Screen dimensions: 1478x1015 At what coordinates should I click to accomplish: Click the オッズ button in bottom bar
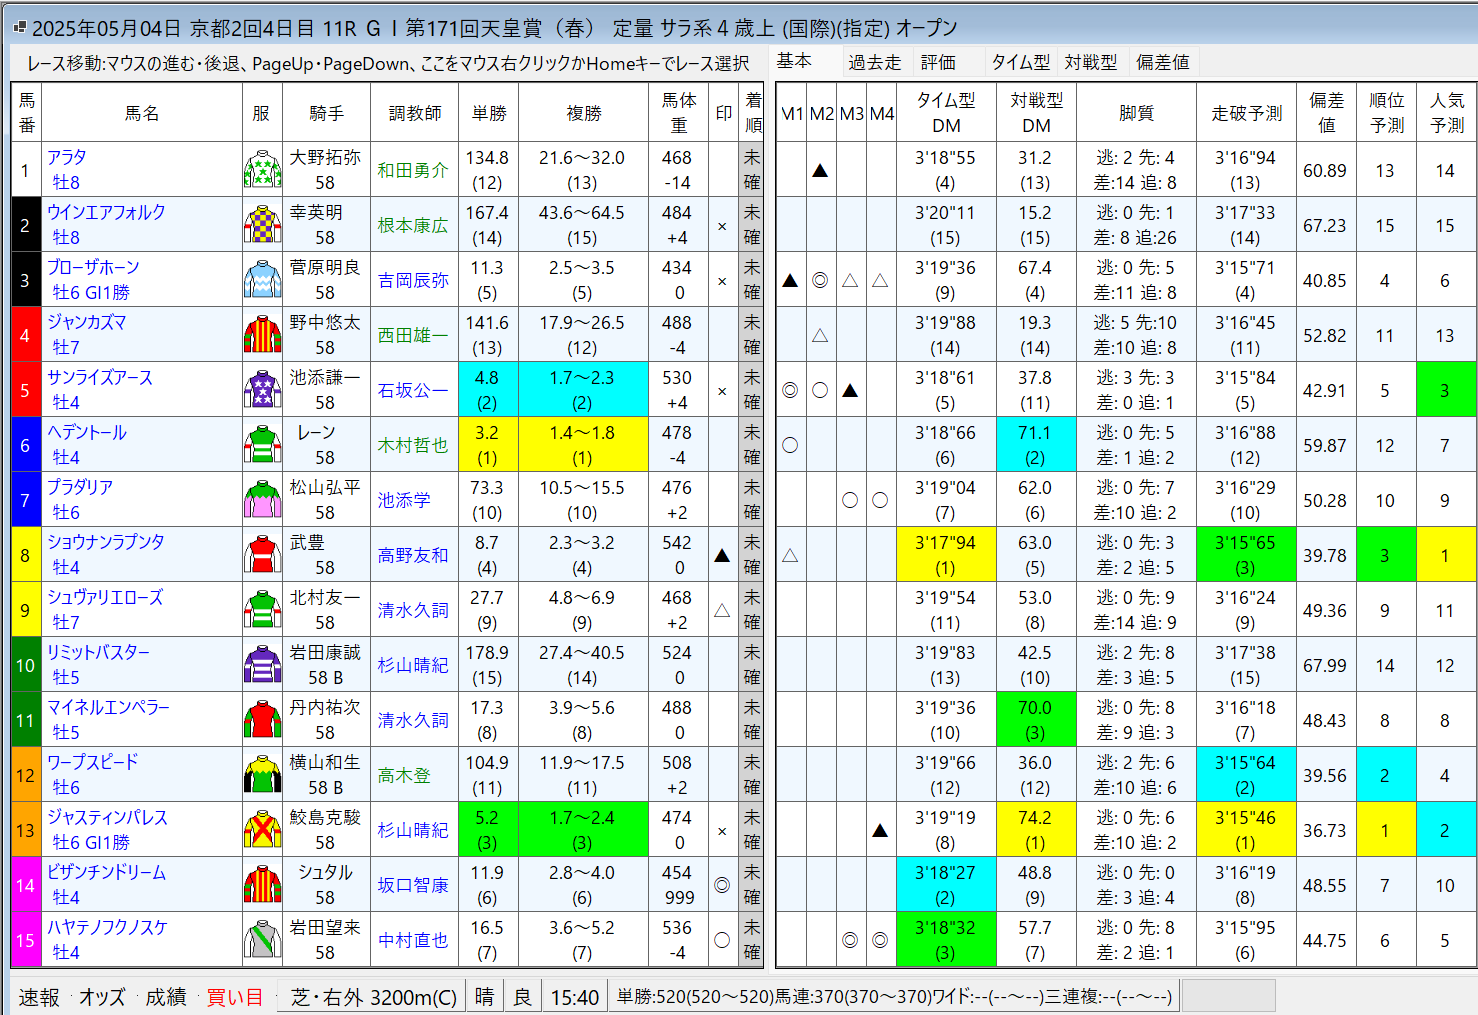(102, 997)
